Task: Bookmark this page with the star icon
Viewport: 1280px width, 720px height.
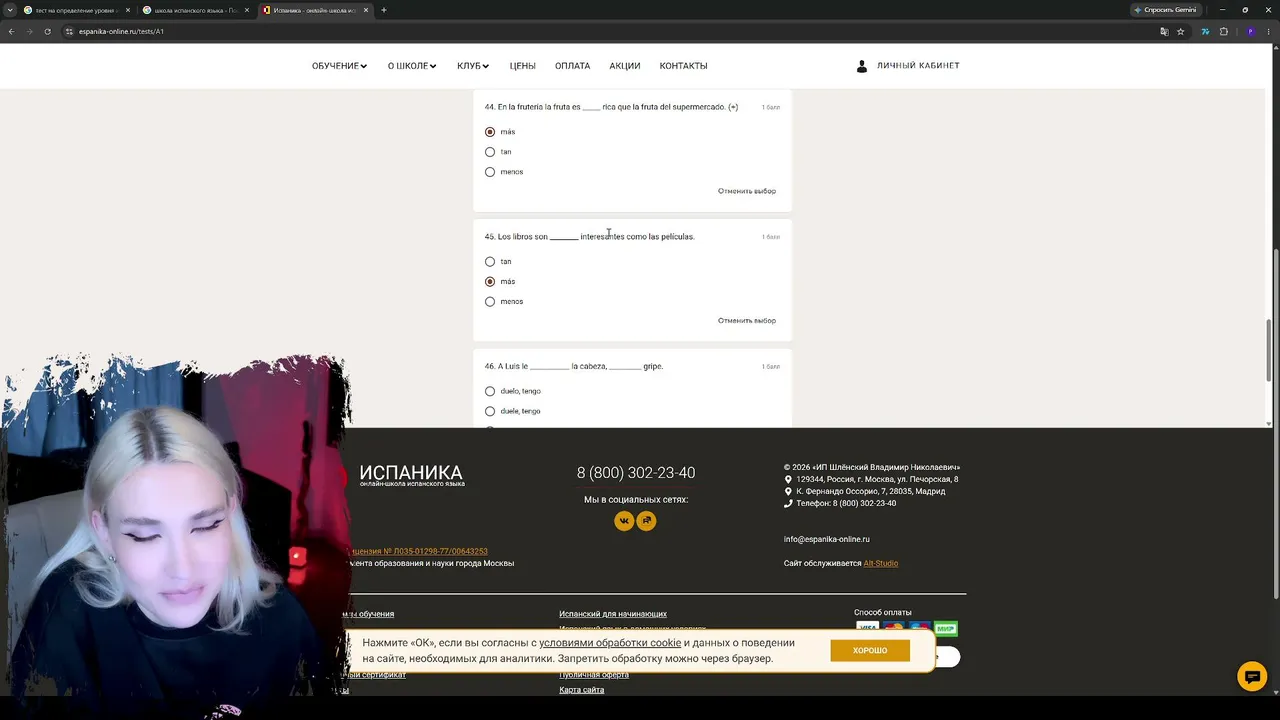Action: point(1181,31)
